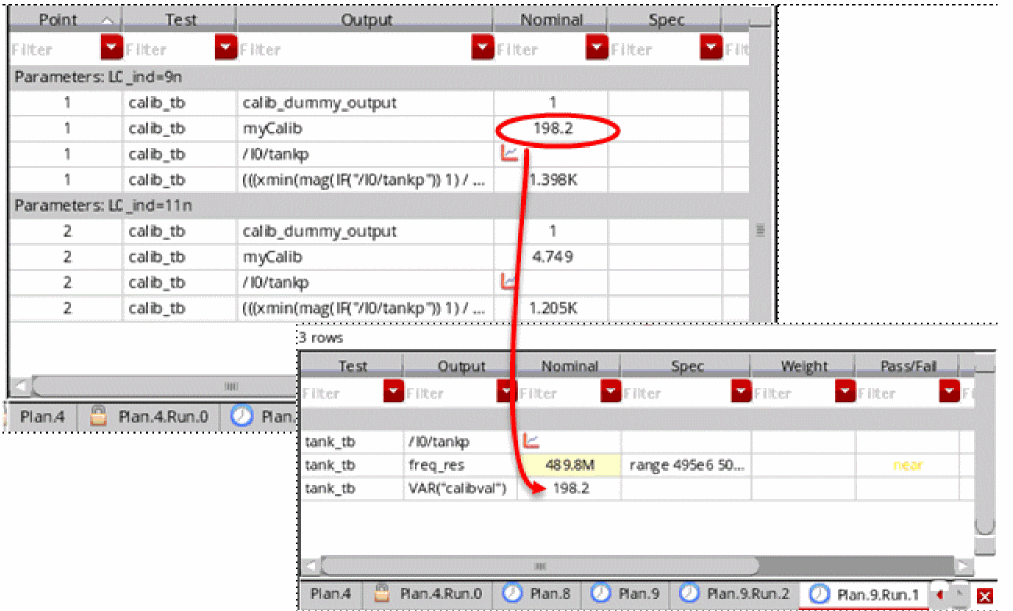Click the clock icon on Plan.9.Run.2 tab
The image size is (1013, 611).
click(689, 593)
